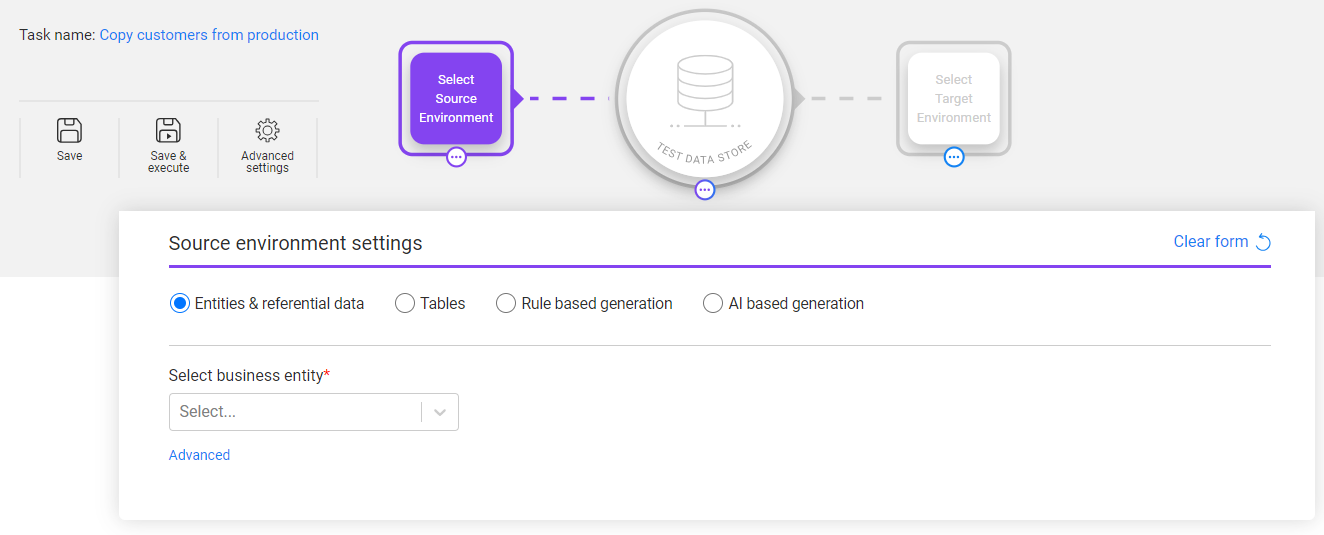1324x535 pixels.
Task: Choose the Tables radio option
Action: coord(405,303)
